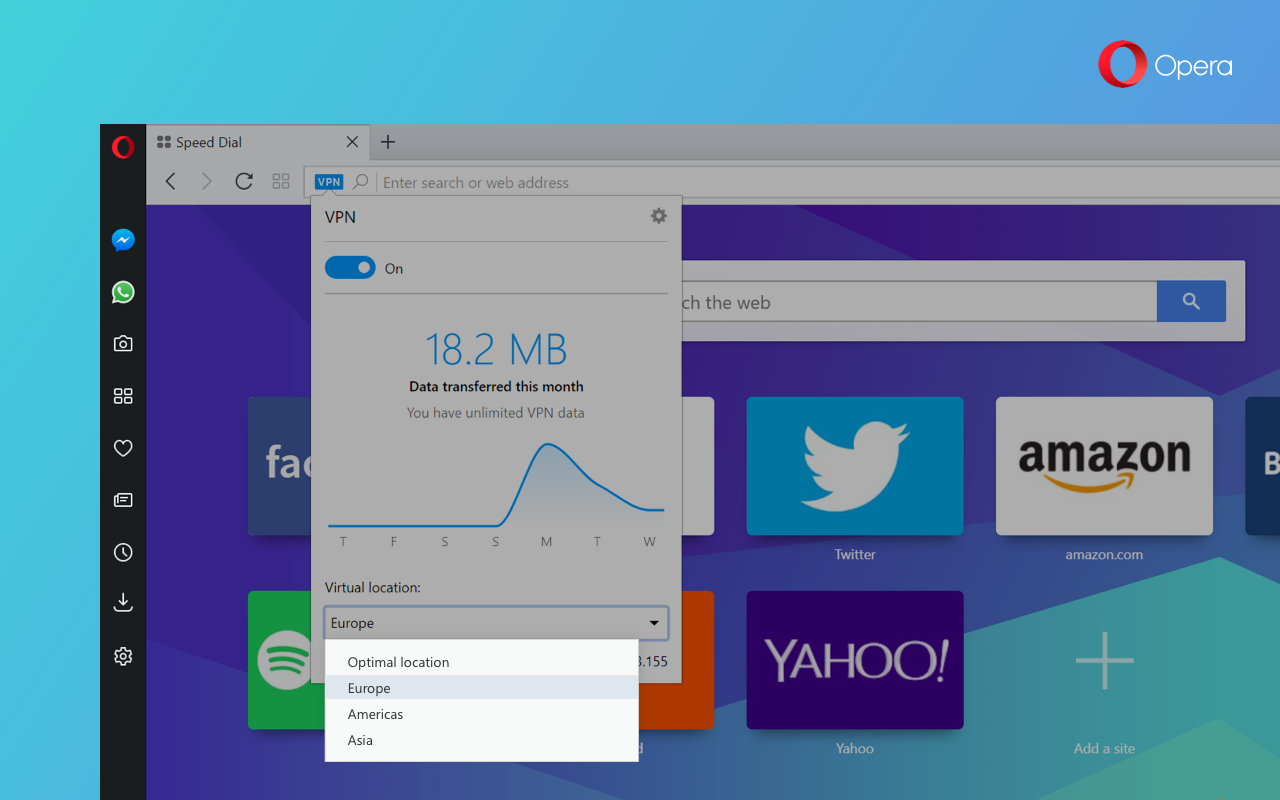Open Facebook Messenger from the sidebar

[x=122, y=240]
